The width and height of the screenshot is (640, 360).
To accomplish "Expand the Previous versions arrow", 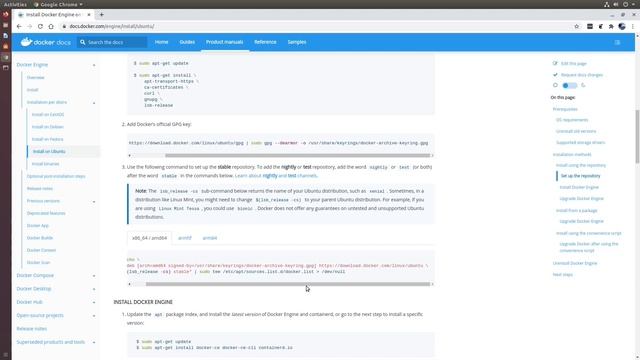I will click(x=94, y=201).
